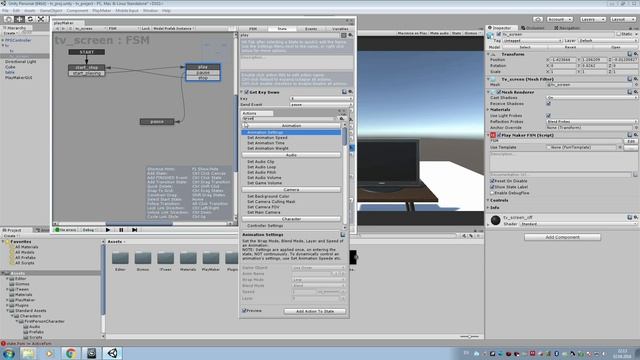This screenshot has height=360, width=640.
Task: Open the Reflection Probes dropdown
Action: [x=591, y=122]
